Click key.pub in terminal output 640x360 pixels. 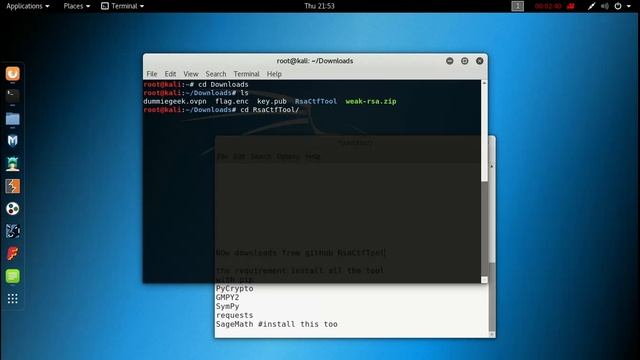pos(272,101)
